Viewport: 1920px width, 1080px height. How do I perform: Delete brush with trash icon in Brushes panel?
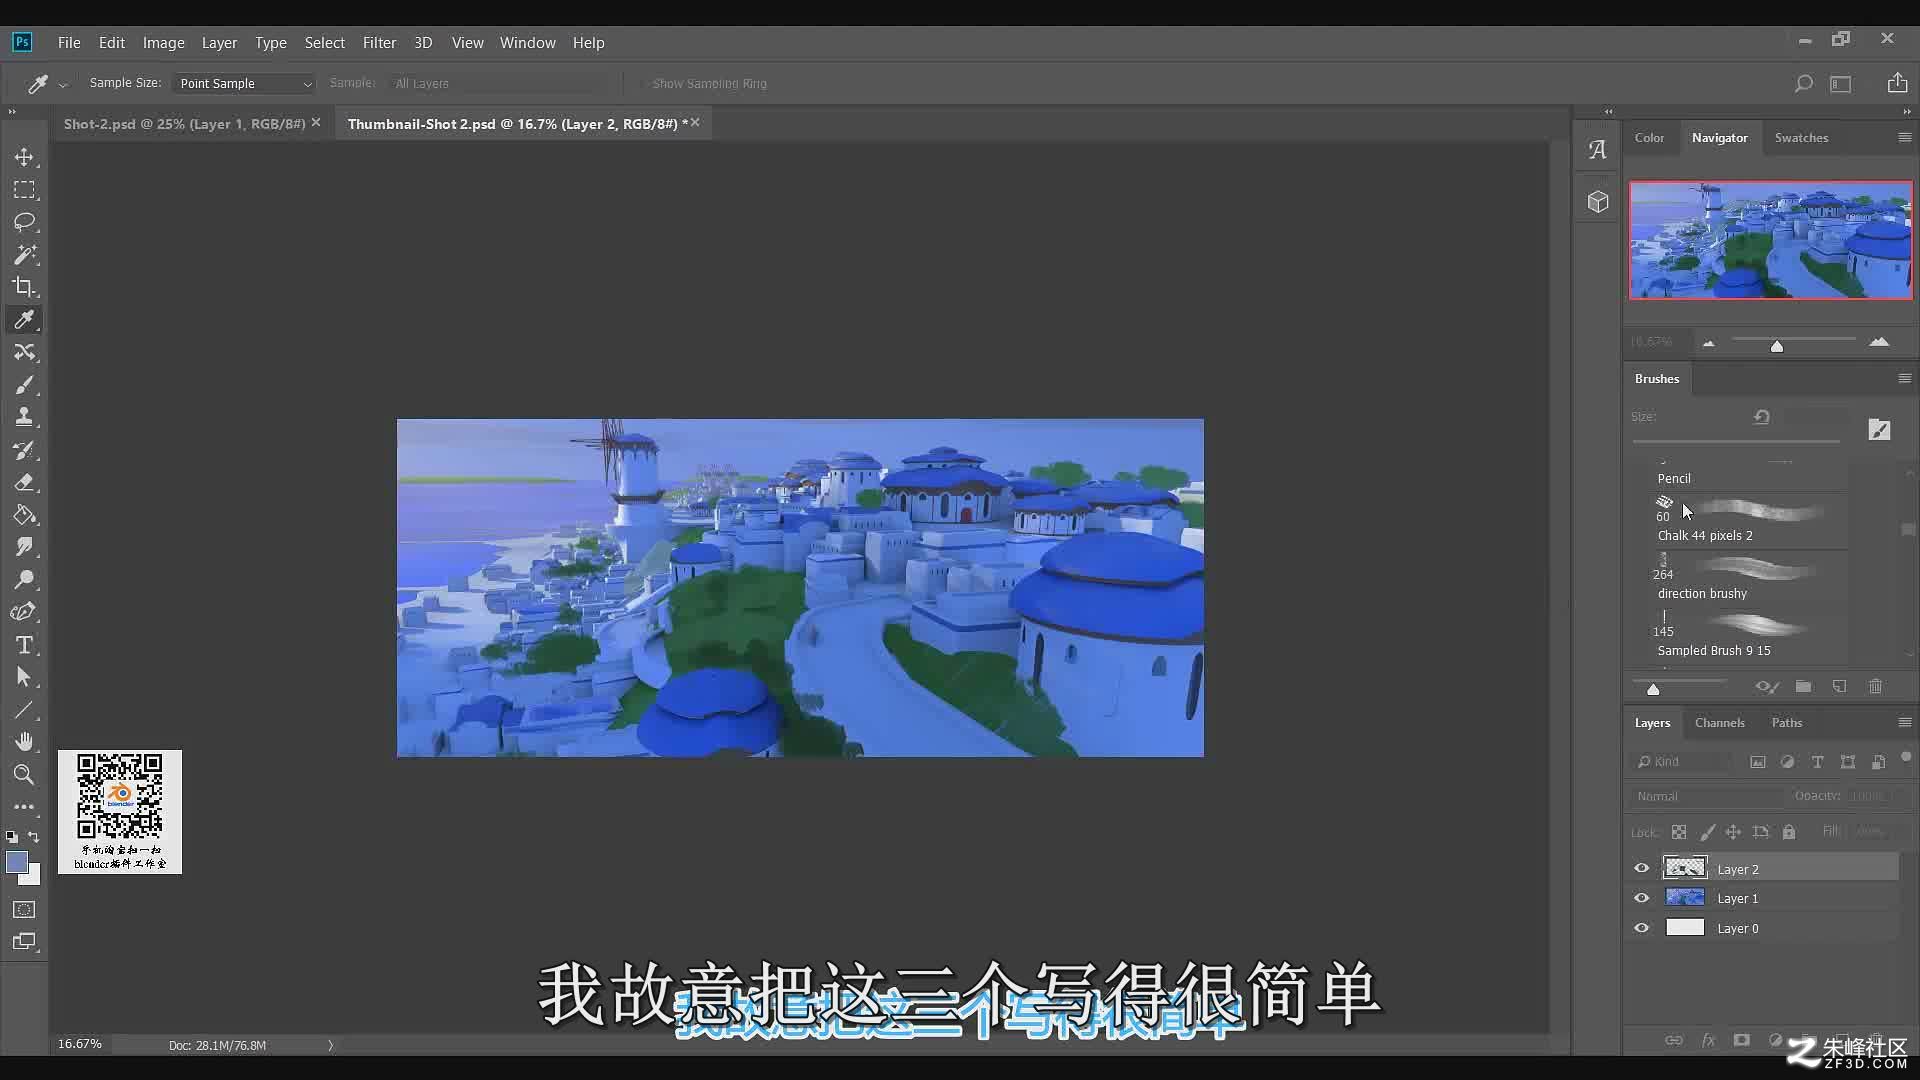(x=1875, y=687)
